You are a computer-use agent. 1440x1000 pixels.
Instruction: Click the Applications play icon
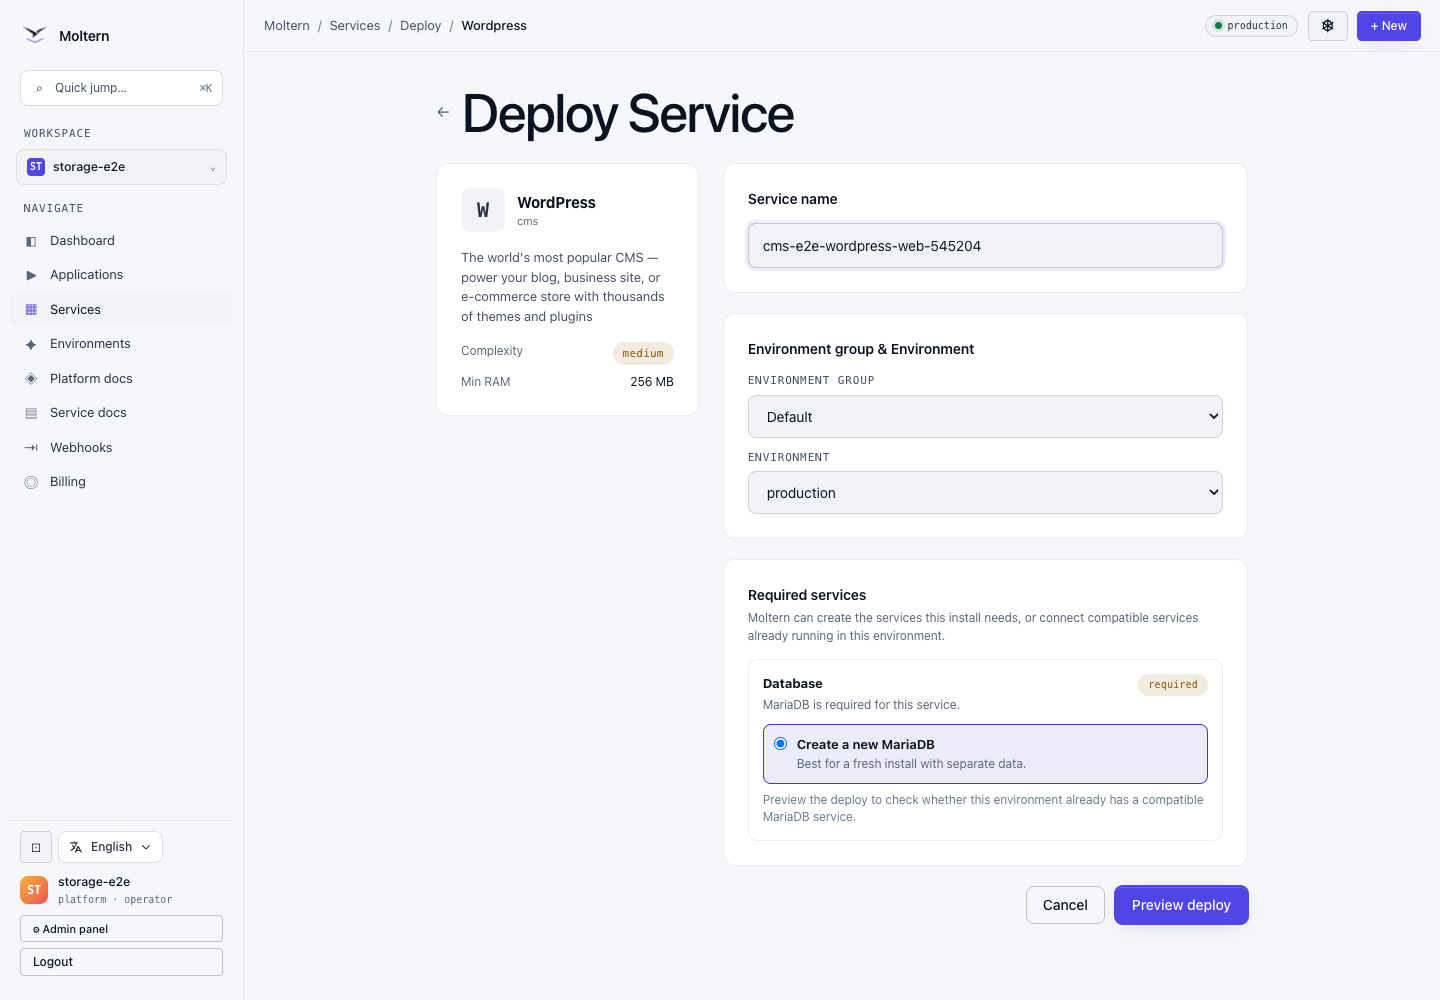[x=31, y=275]
